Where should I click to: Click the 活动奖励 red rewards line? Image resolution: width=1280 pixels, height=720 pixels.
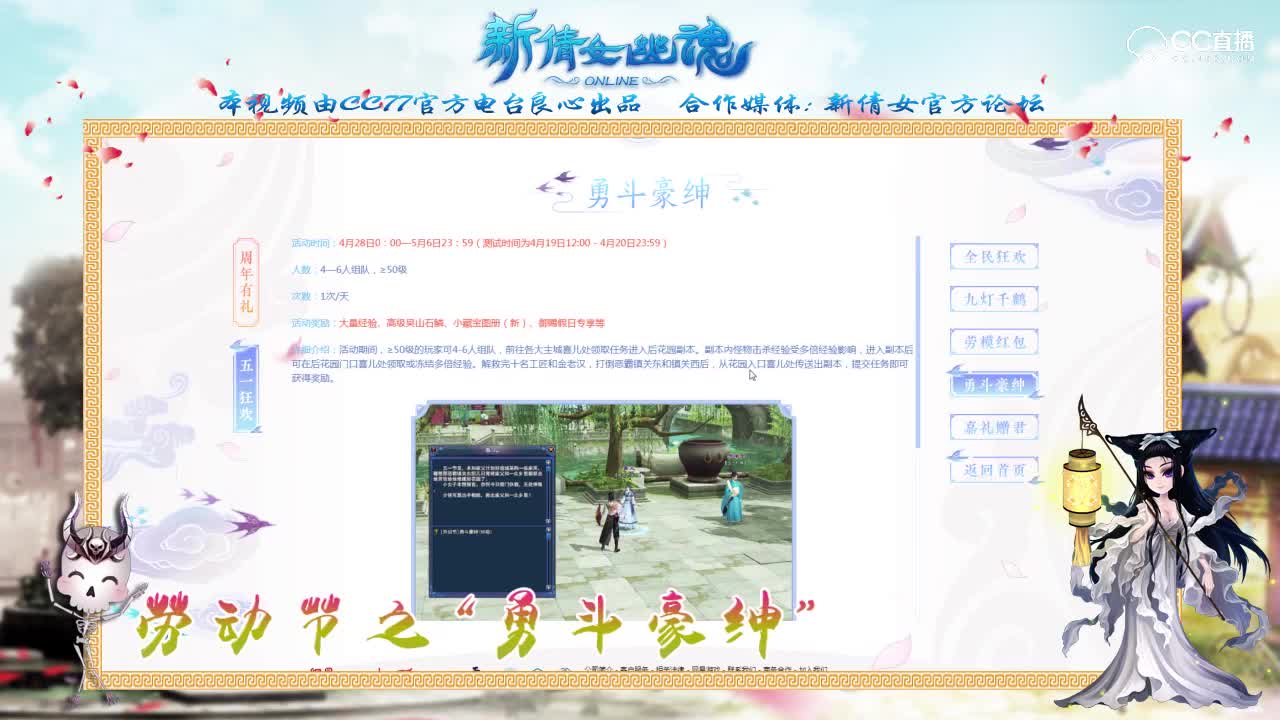(448, 323)
